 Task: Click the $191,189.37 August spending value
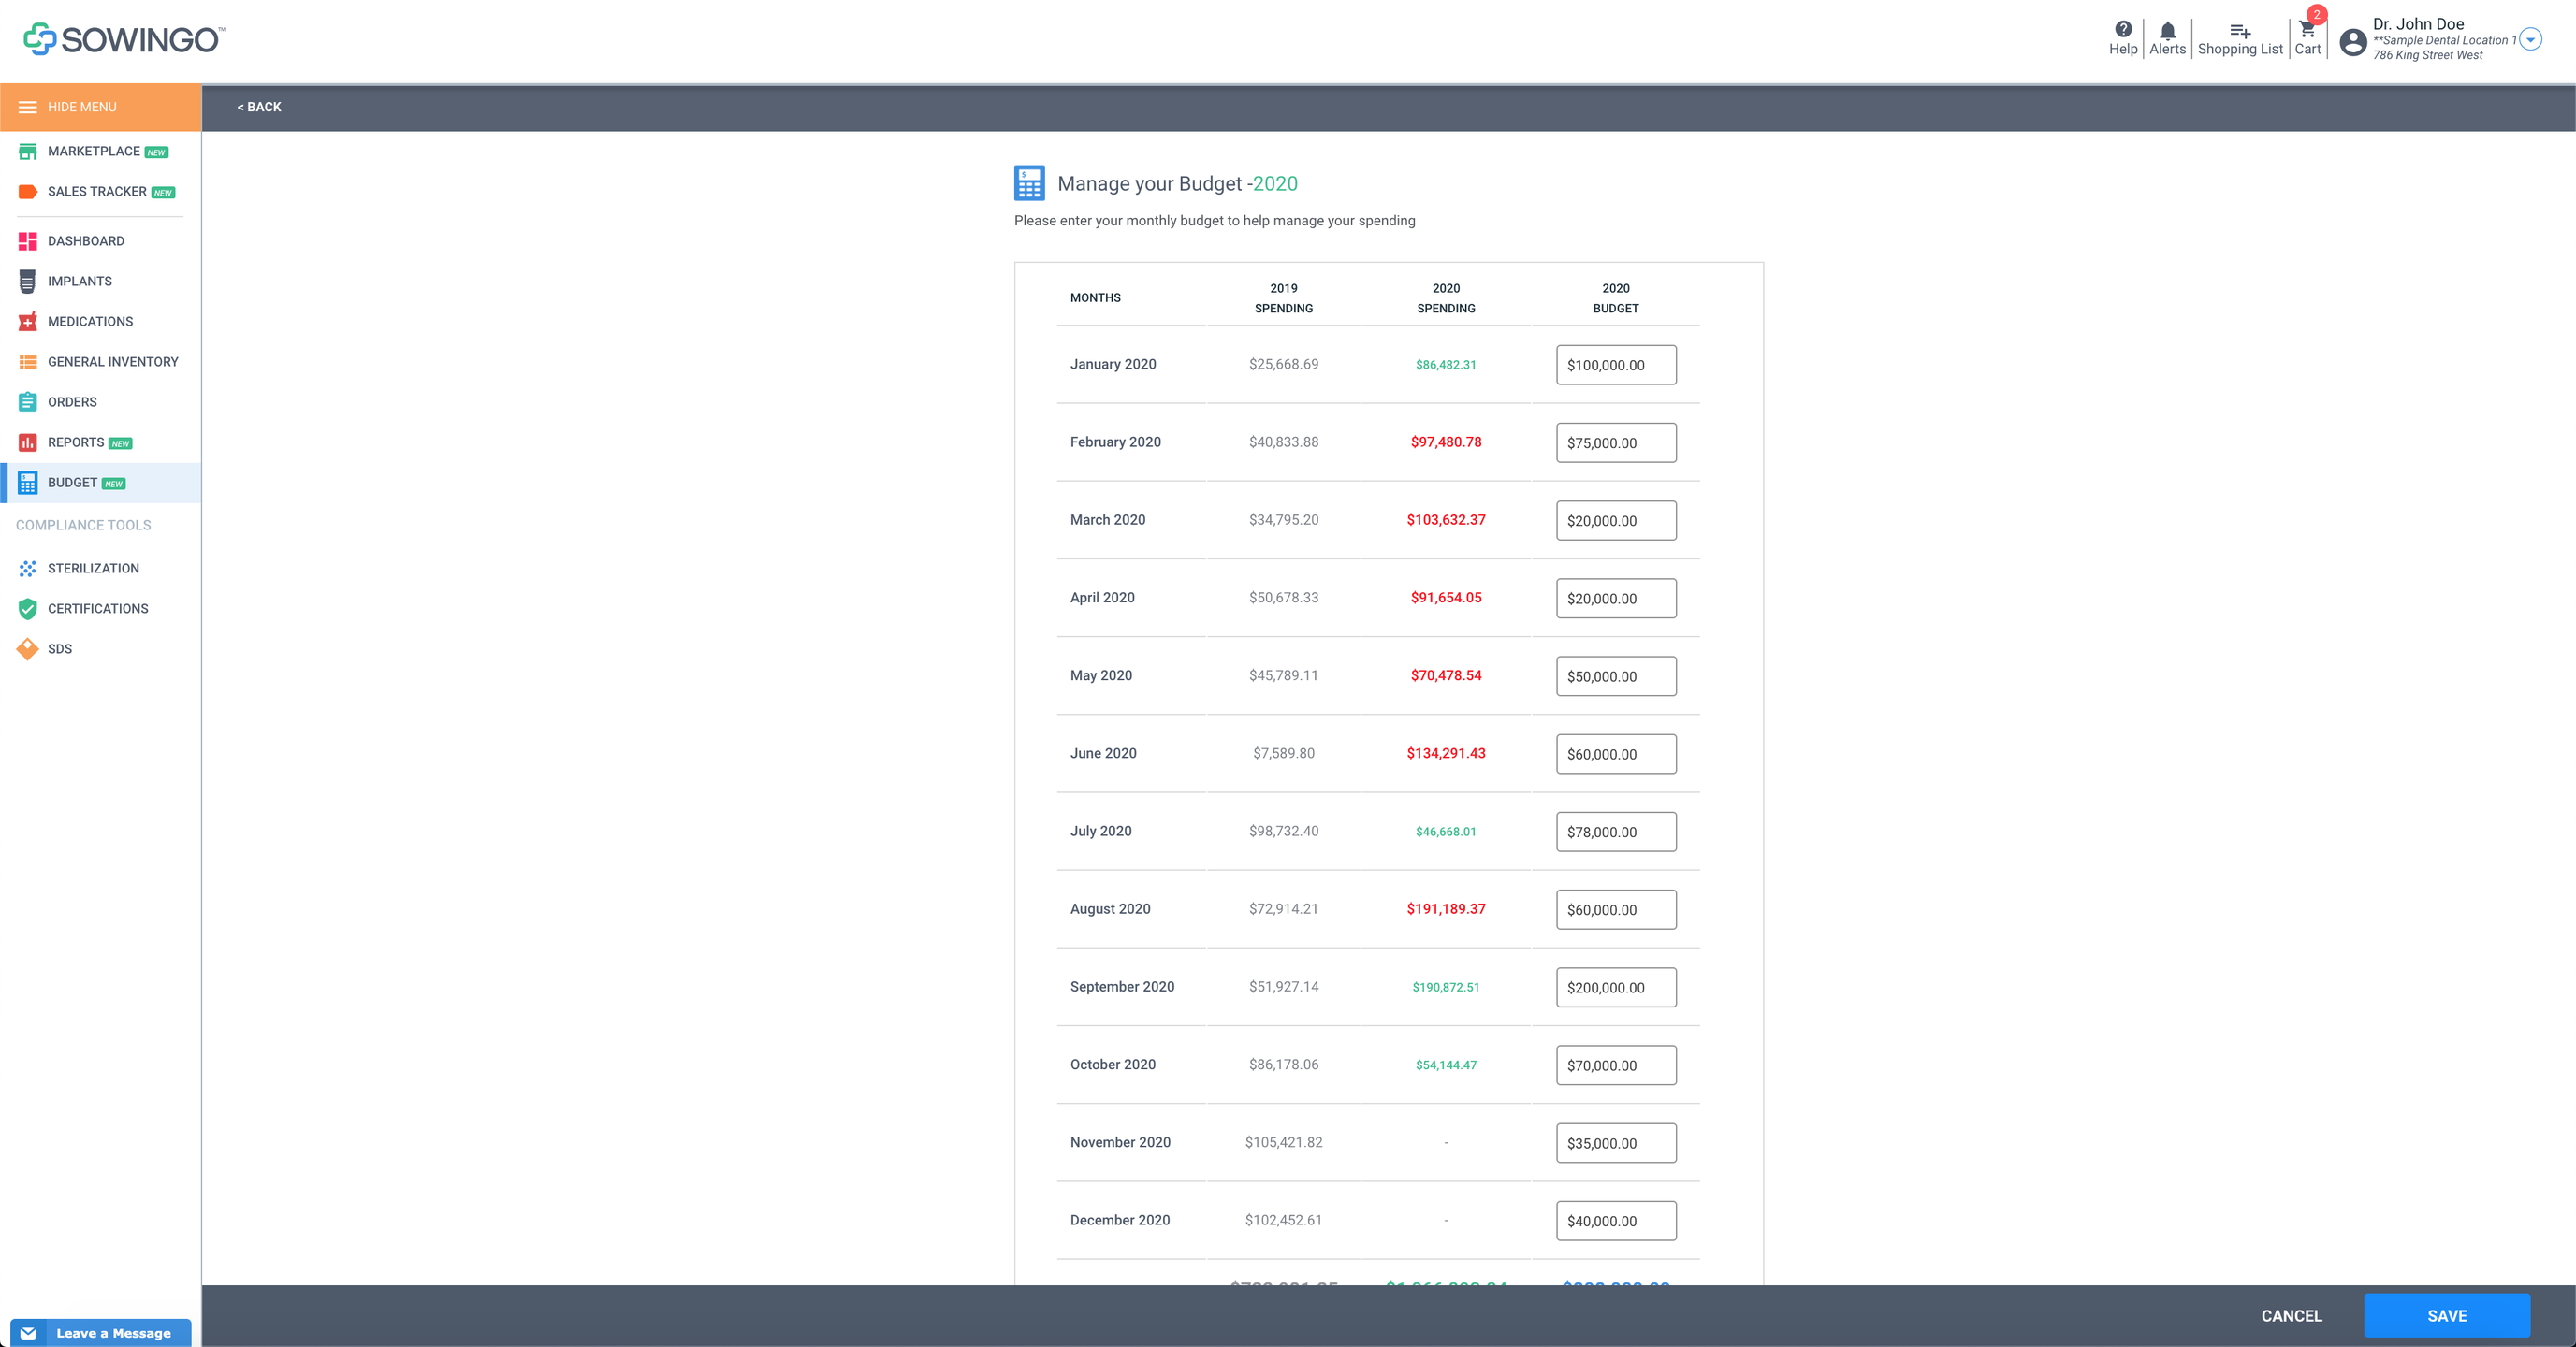tap(1446, 909)
